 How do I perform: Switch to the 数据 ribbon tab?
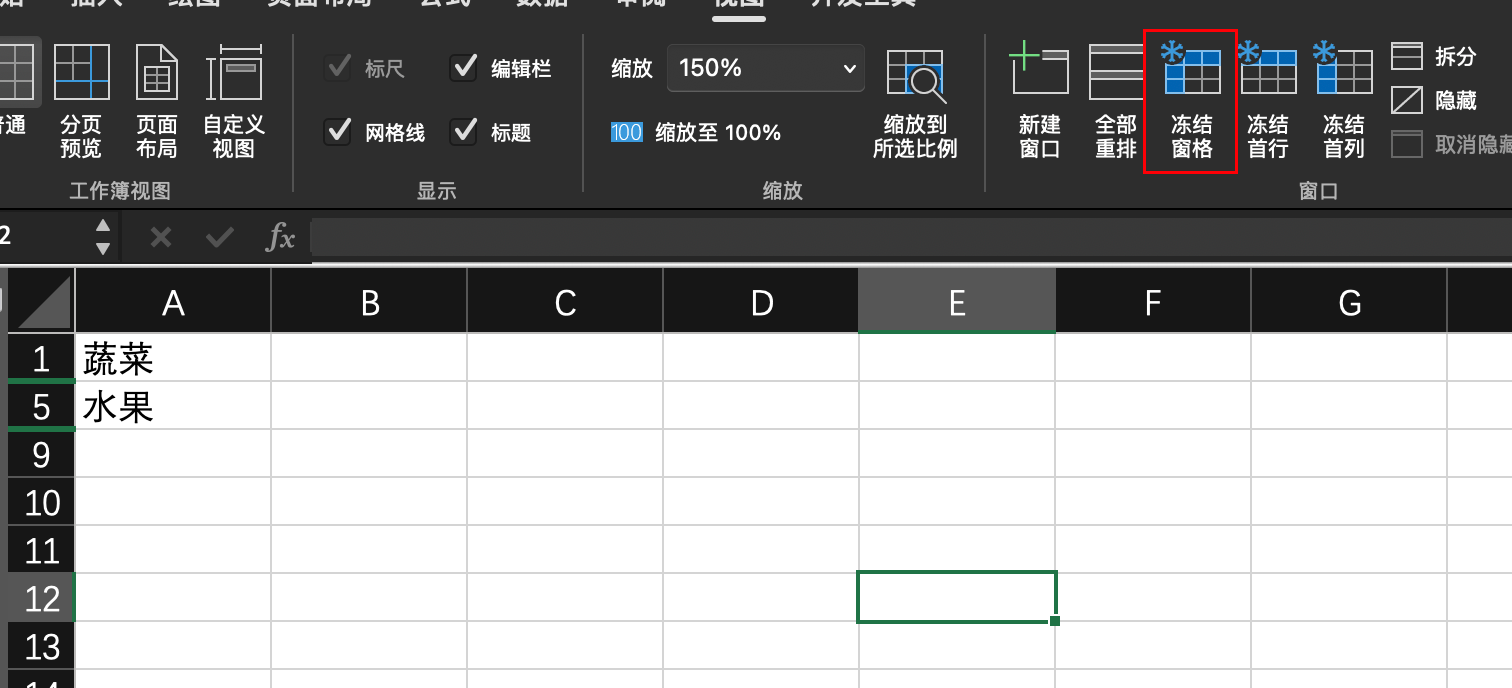coord(541,5)
